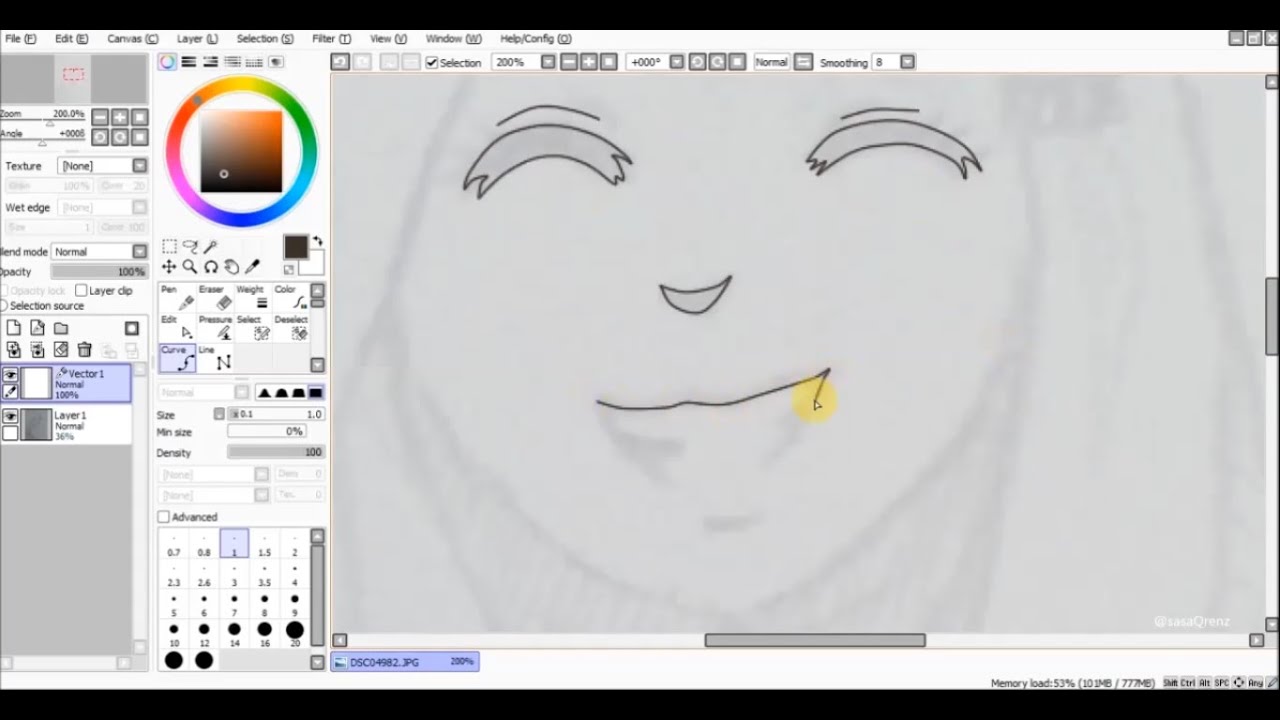Open the Layer menu
The image size is (1280, 720).
click(197, 38)
